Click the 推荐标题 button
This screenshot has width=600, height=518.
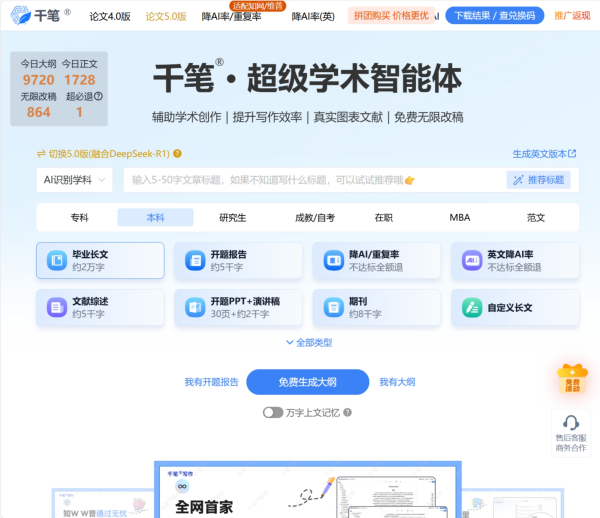[538, 180]
